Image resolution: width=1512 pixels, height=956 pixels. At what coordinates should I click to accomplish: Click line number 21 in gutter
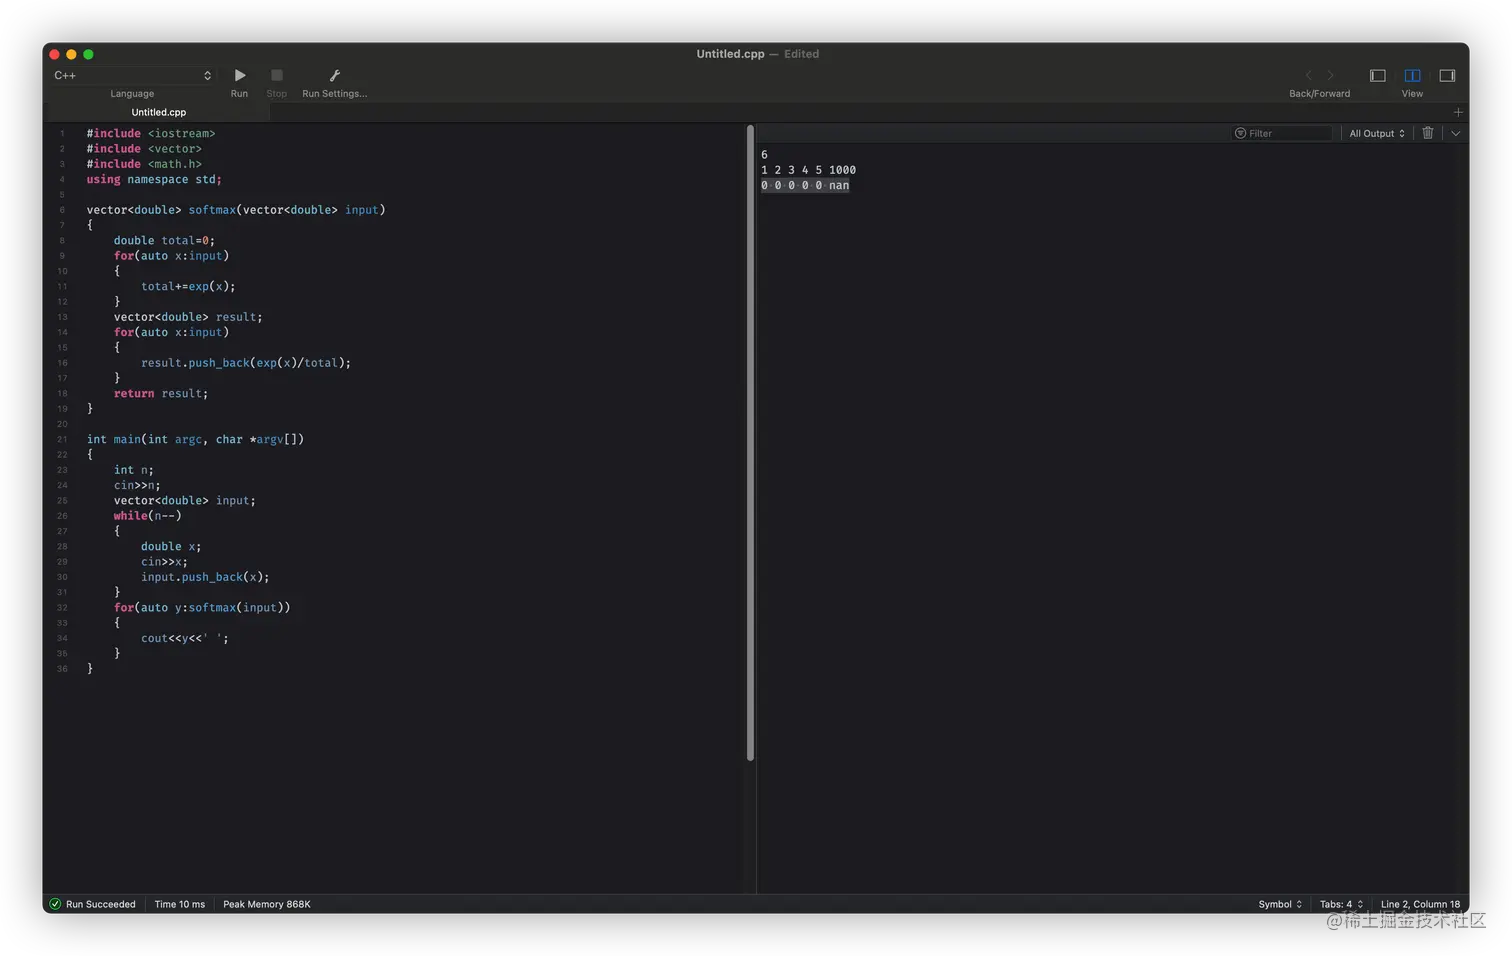tap(62, 440)
